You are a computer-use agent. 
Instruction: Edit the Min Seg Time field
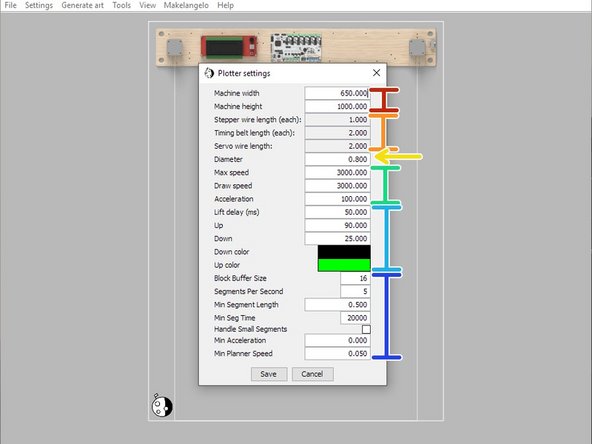tap(355, 318)
